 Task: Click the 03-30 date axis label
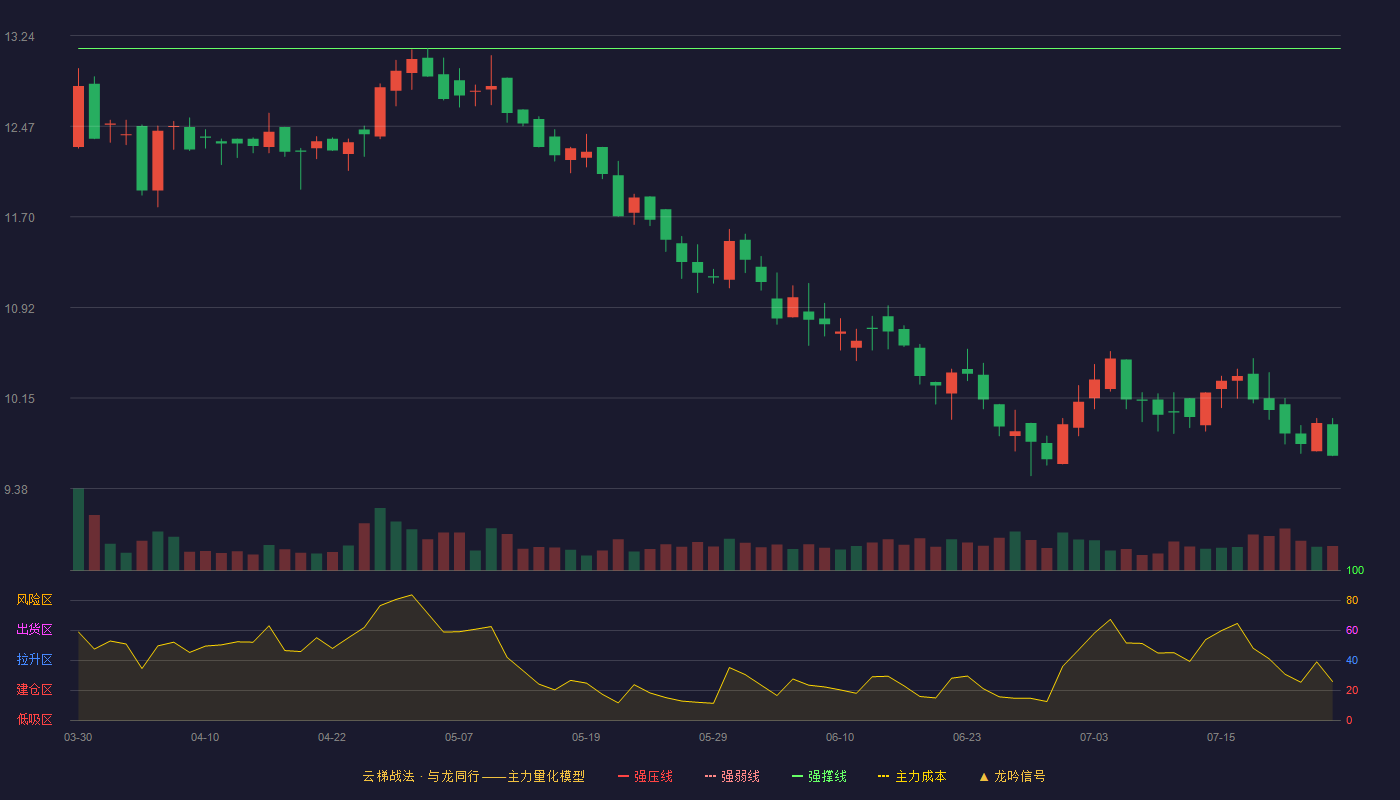tap(78, 737)
